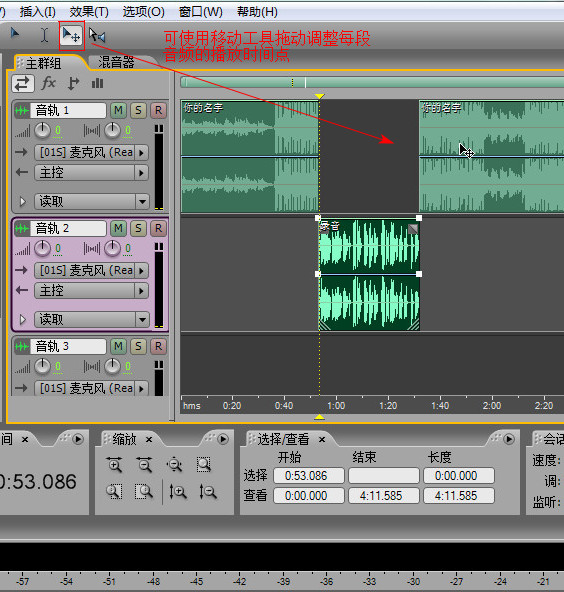Click Zoom In Horizontally icon
This screenshot has width=564, height=592.
(x=114, y=464)
